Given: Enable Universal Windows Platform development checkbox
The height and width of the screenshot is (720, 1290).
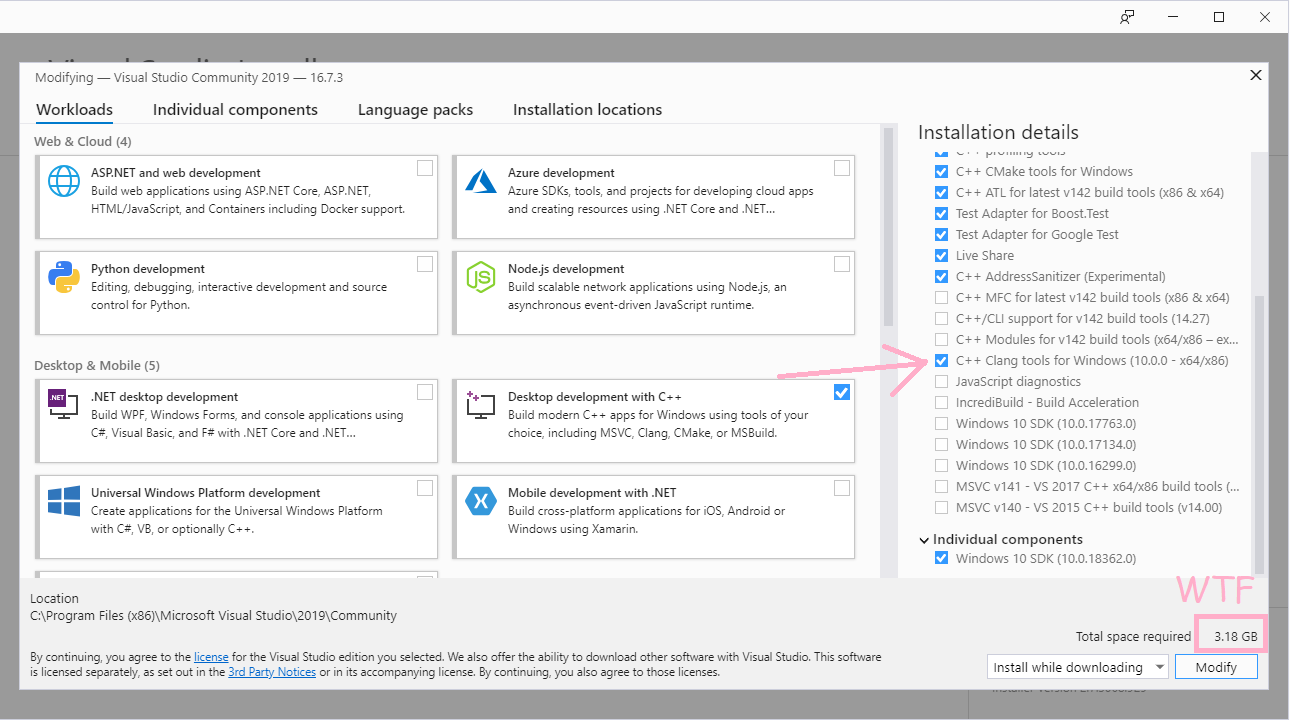Looking at the screenshot, I should tap(425, 488).
